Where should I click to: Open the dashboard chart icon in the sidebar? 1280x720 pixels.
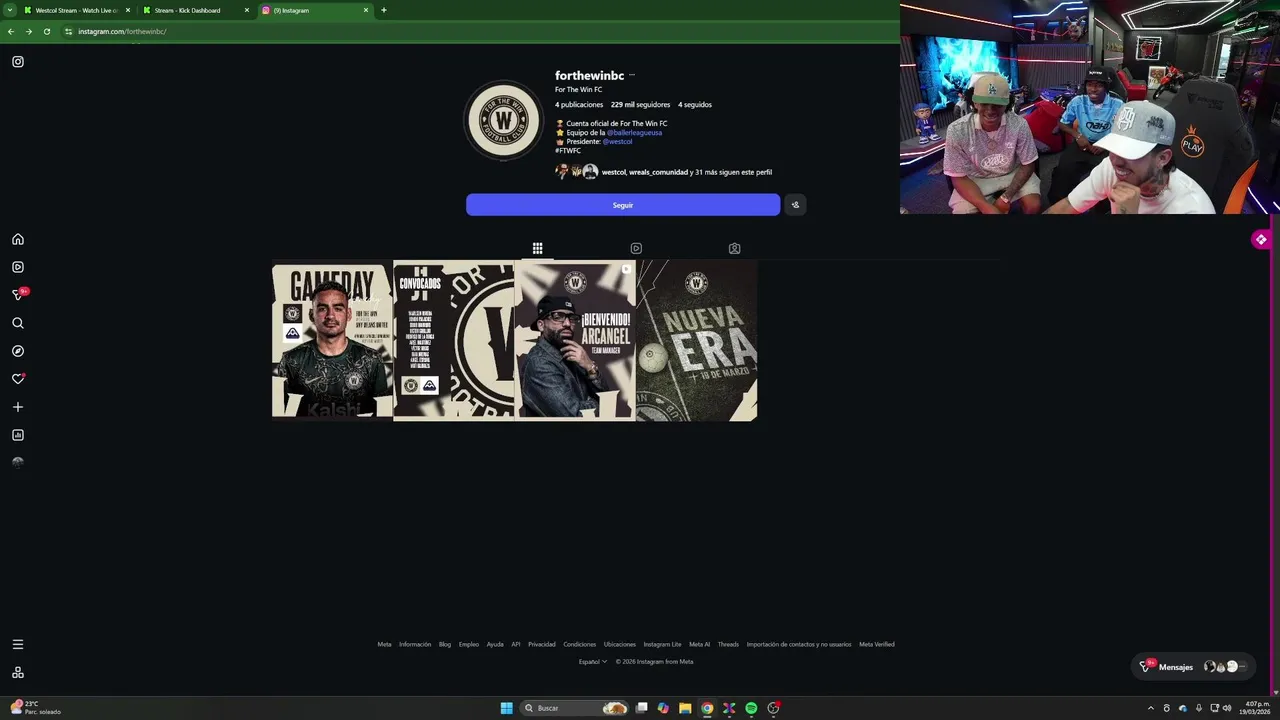[18, 435]
